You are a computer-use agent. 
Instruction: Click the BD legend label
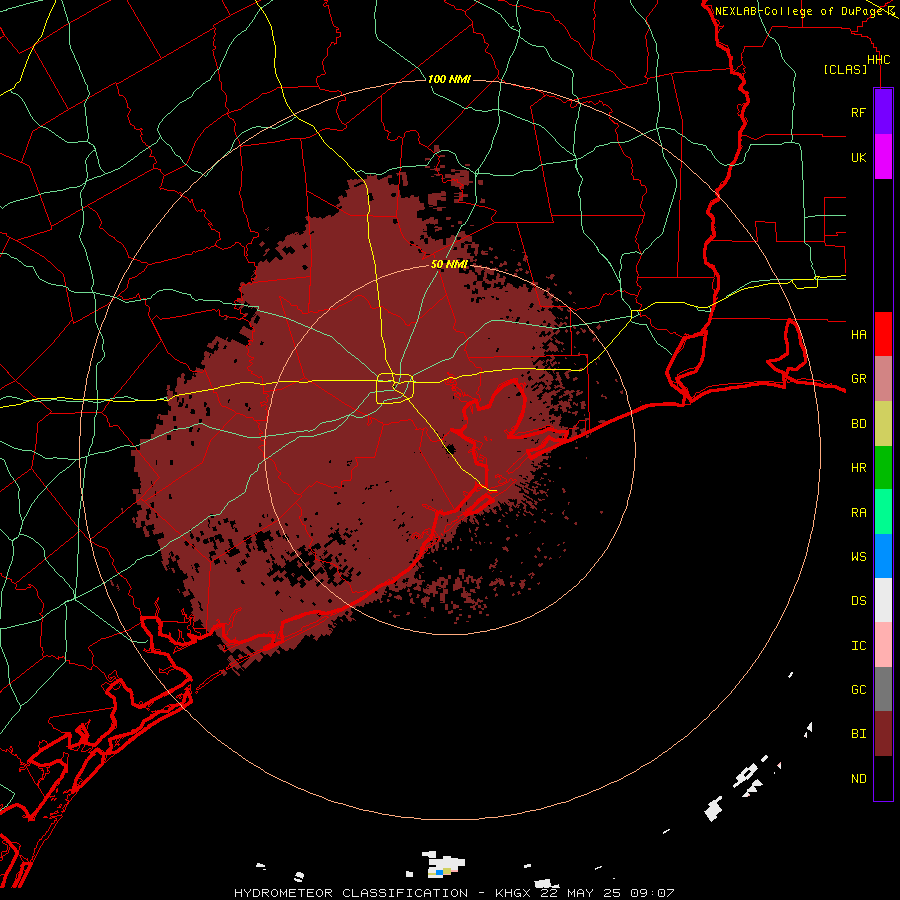[858, 424]
